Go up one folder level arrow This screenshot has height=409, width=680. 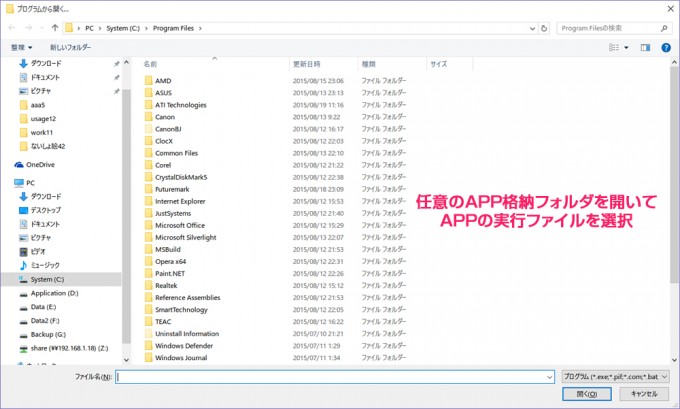coord(55,28)
